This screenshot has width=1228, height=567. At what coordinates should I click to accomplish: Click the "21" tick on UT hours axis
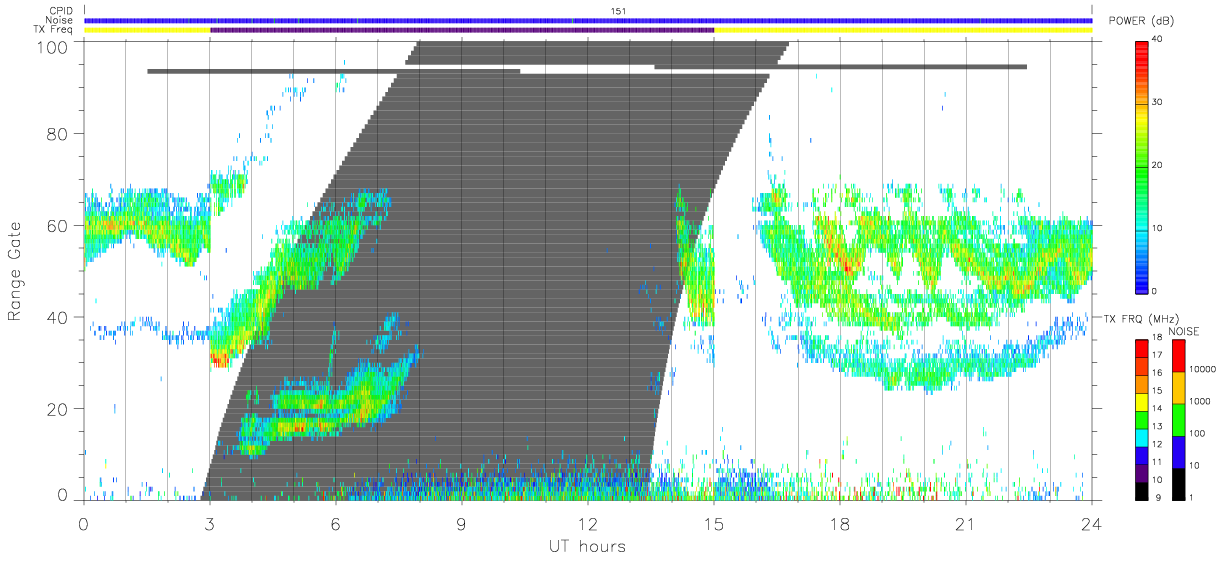pyautogui.click(x=966, y=524)
